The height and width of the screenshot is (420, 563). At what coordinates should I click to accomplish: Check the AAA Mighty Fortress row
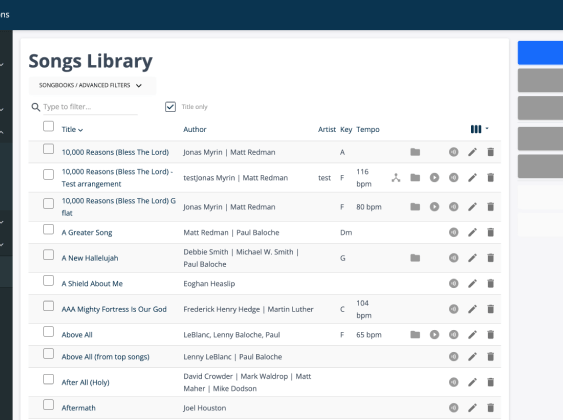pyautogui.click(x=48, y=306)
